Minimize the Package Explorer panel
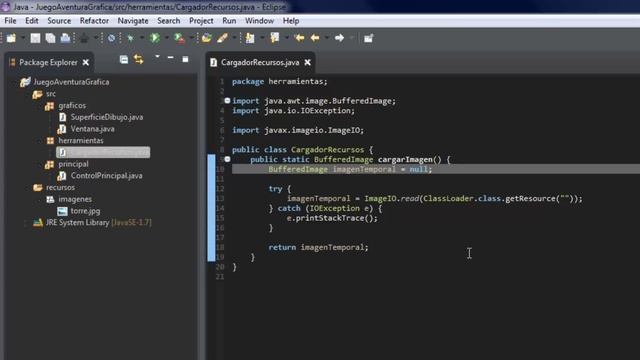Screen dimensions: 640x360 171,58
